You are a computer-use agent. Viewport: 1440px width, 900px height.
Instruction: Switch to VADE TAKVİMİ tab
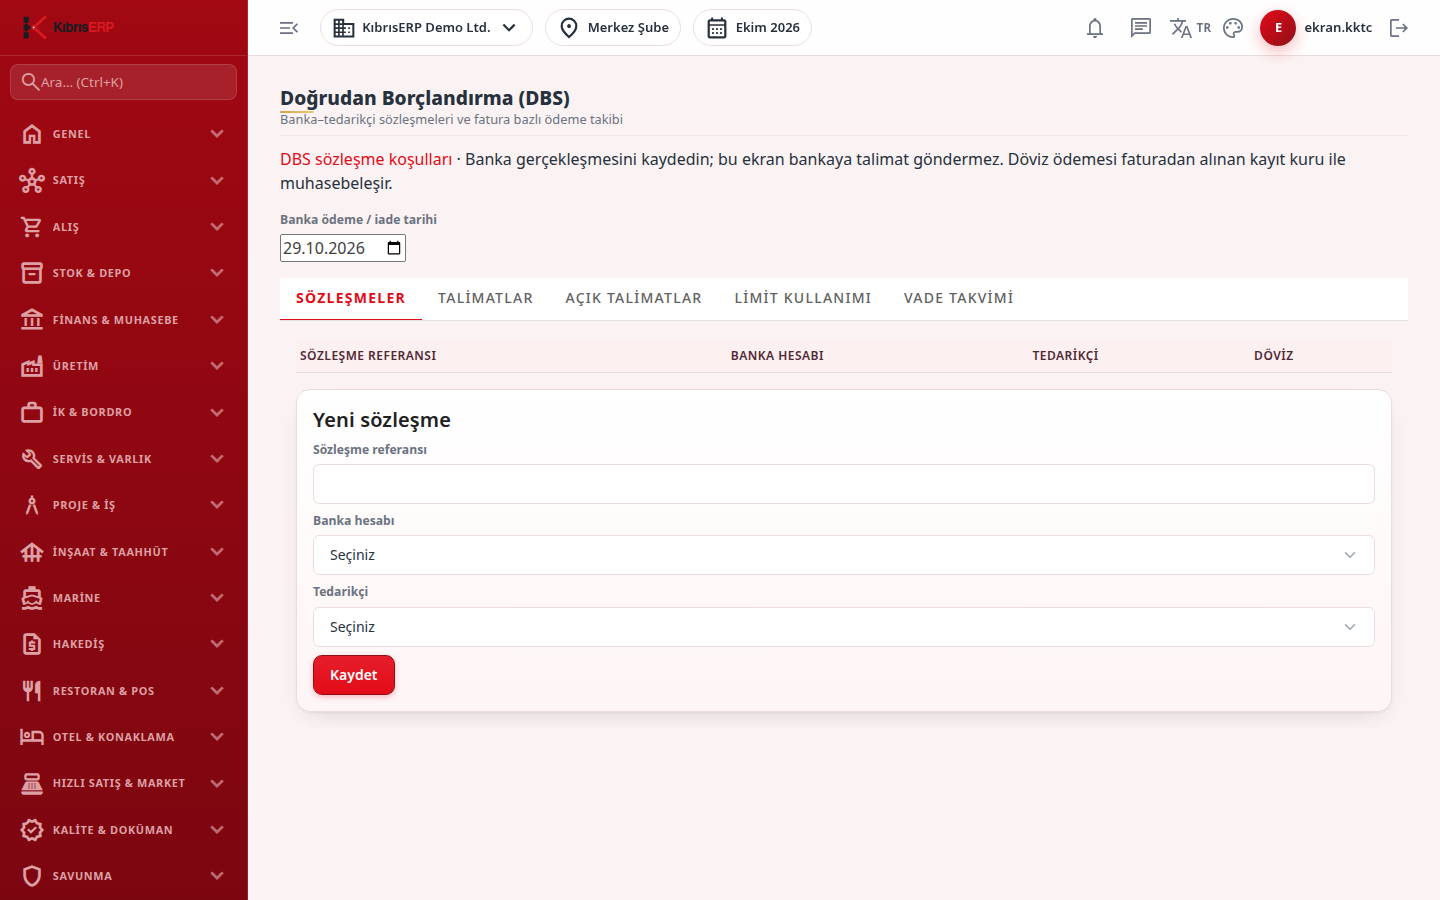click(x=959, y=298)
